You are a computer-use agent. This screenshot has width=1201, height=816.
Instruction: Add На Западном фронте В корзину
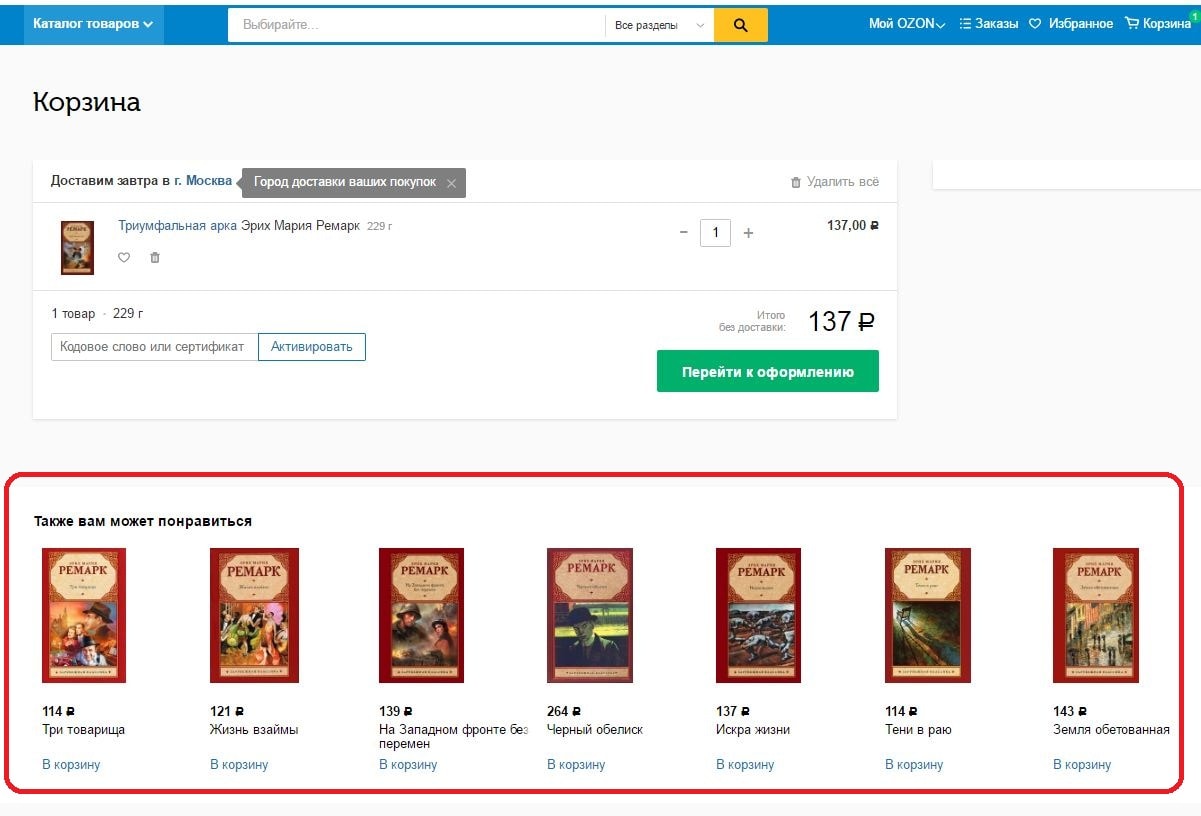pyautogui.click(x=408, y=765)
